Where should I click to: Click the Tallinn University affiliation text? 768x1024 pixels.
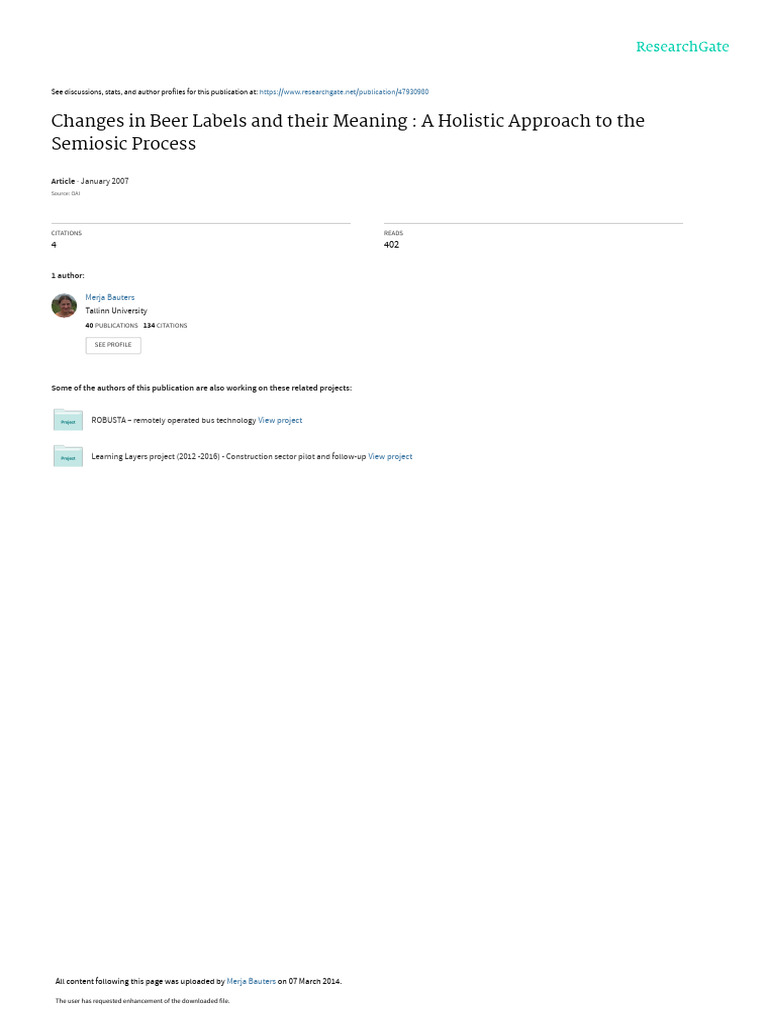tap(116, 311)
